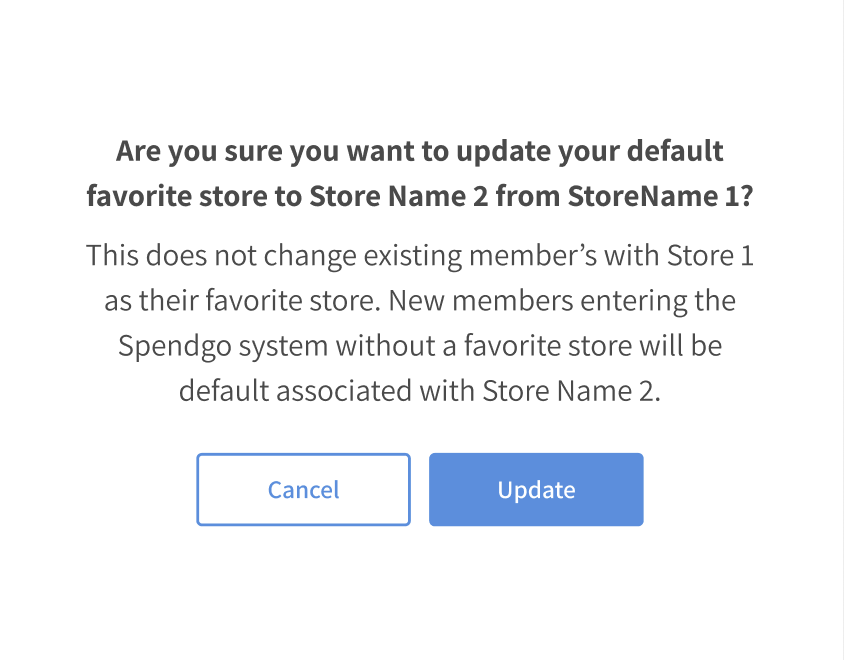Screen dimensions: 844x660
Task: Click "StoreName 1?" in the bold heading
Action: (x=660, y=197)
